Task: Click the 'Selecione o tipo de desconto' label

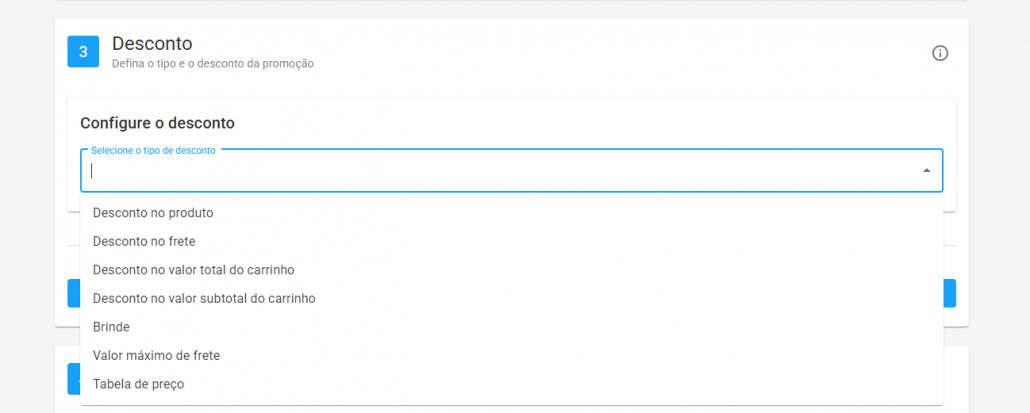Action: 153,151
